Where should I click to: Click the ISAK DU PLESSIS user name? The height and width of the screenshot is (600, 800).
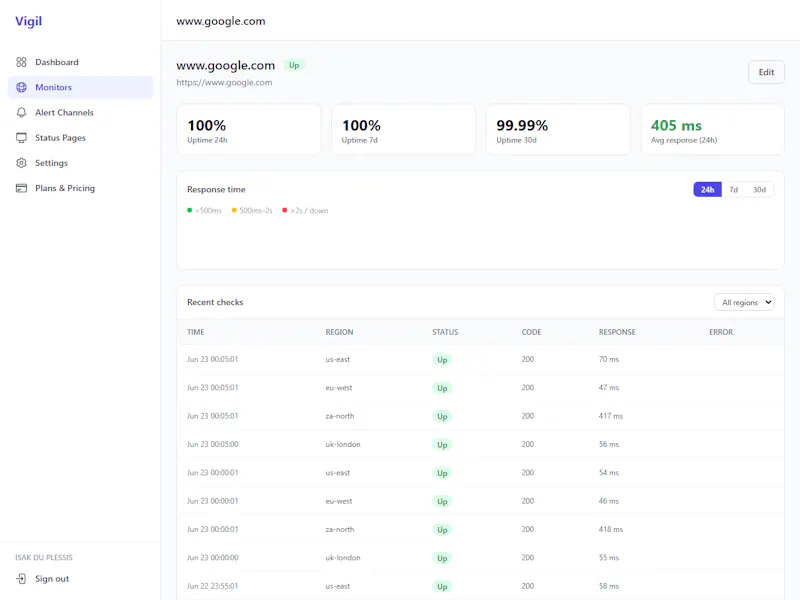(x=44, y=558)
